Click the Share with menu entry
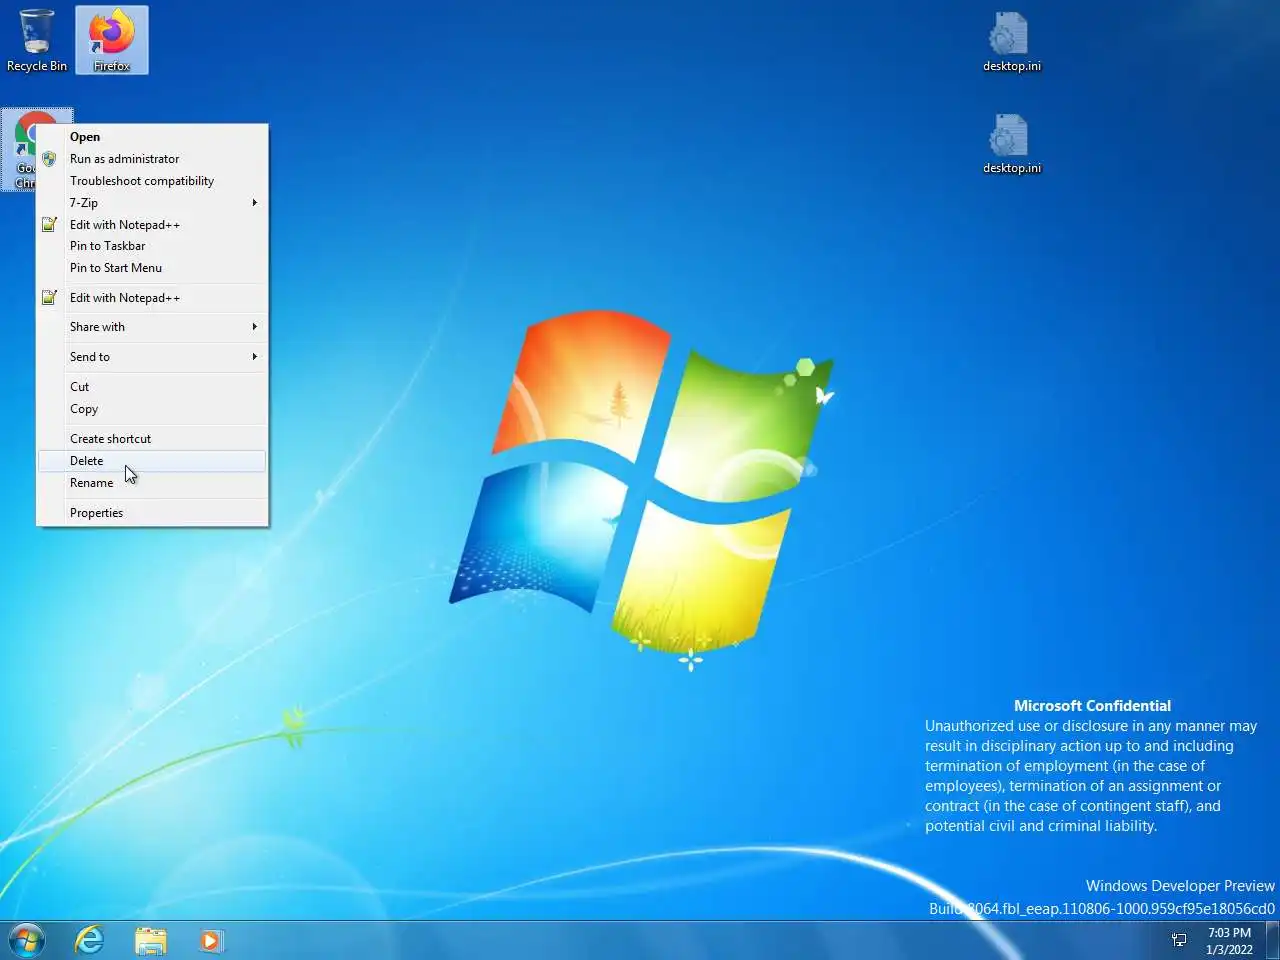The image size is (1280, 960). tap(152, 327)
